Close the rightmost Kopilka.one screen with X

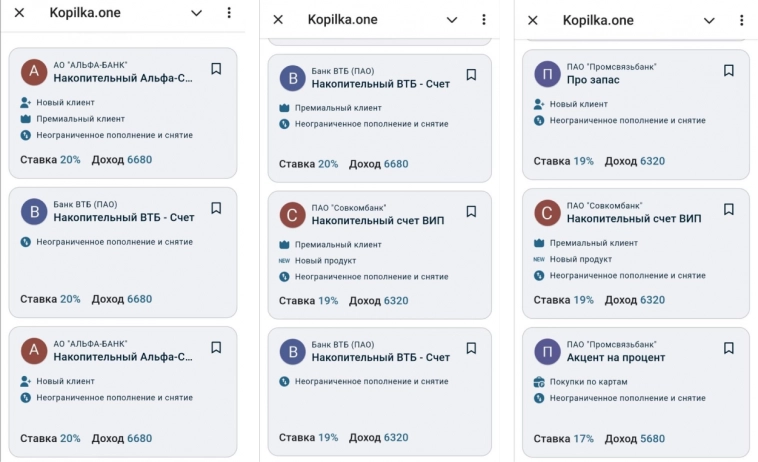click(533, 20)
